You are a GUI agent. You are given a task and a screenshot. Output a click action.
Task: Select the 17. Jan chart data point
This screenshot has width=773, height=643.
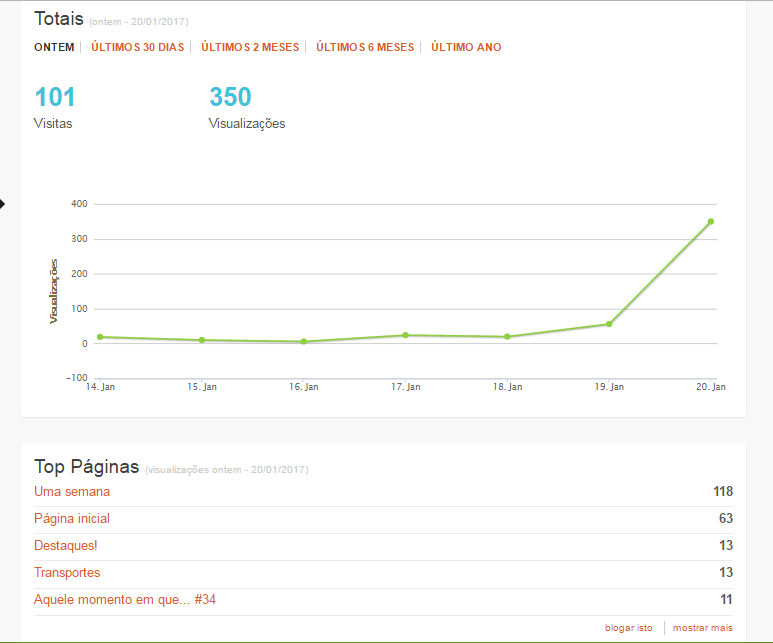[405, 335]
